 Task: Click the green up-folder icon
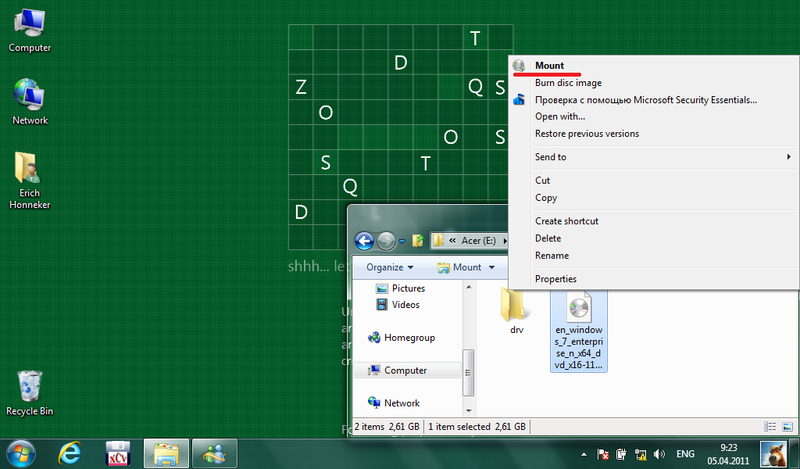coord(418,240)
